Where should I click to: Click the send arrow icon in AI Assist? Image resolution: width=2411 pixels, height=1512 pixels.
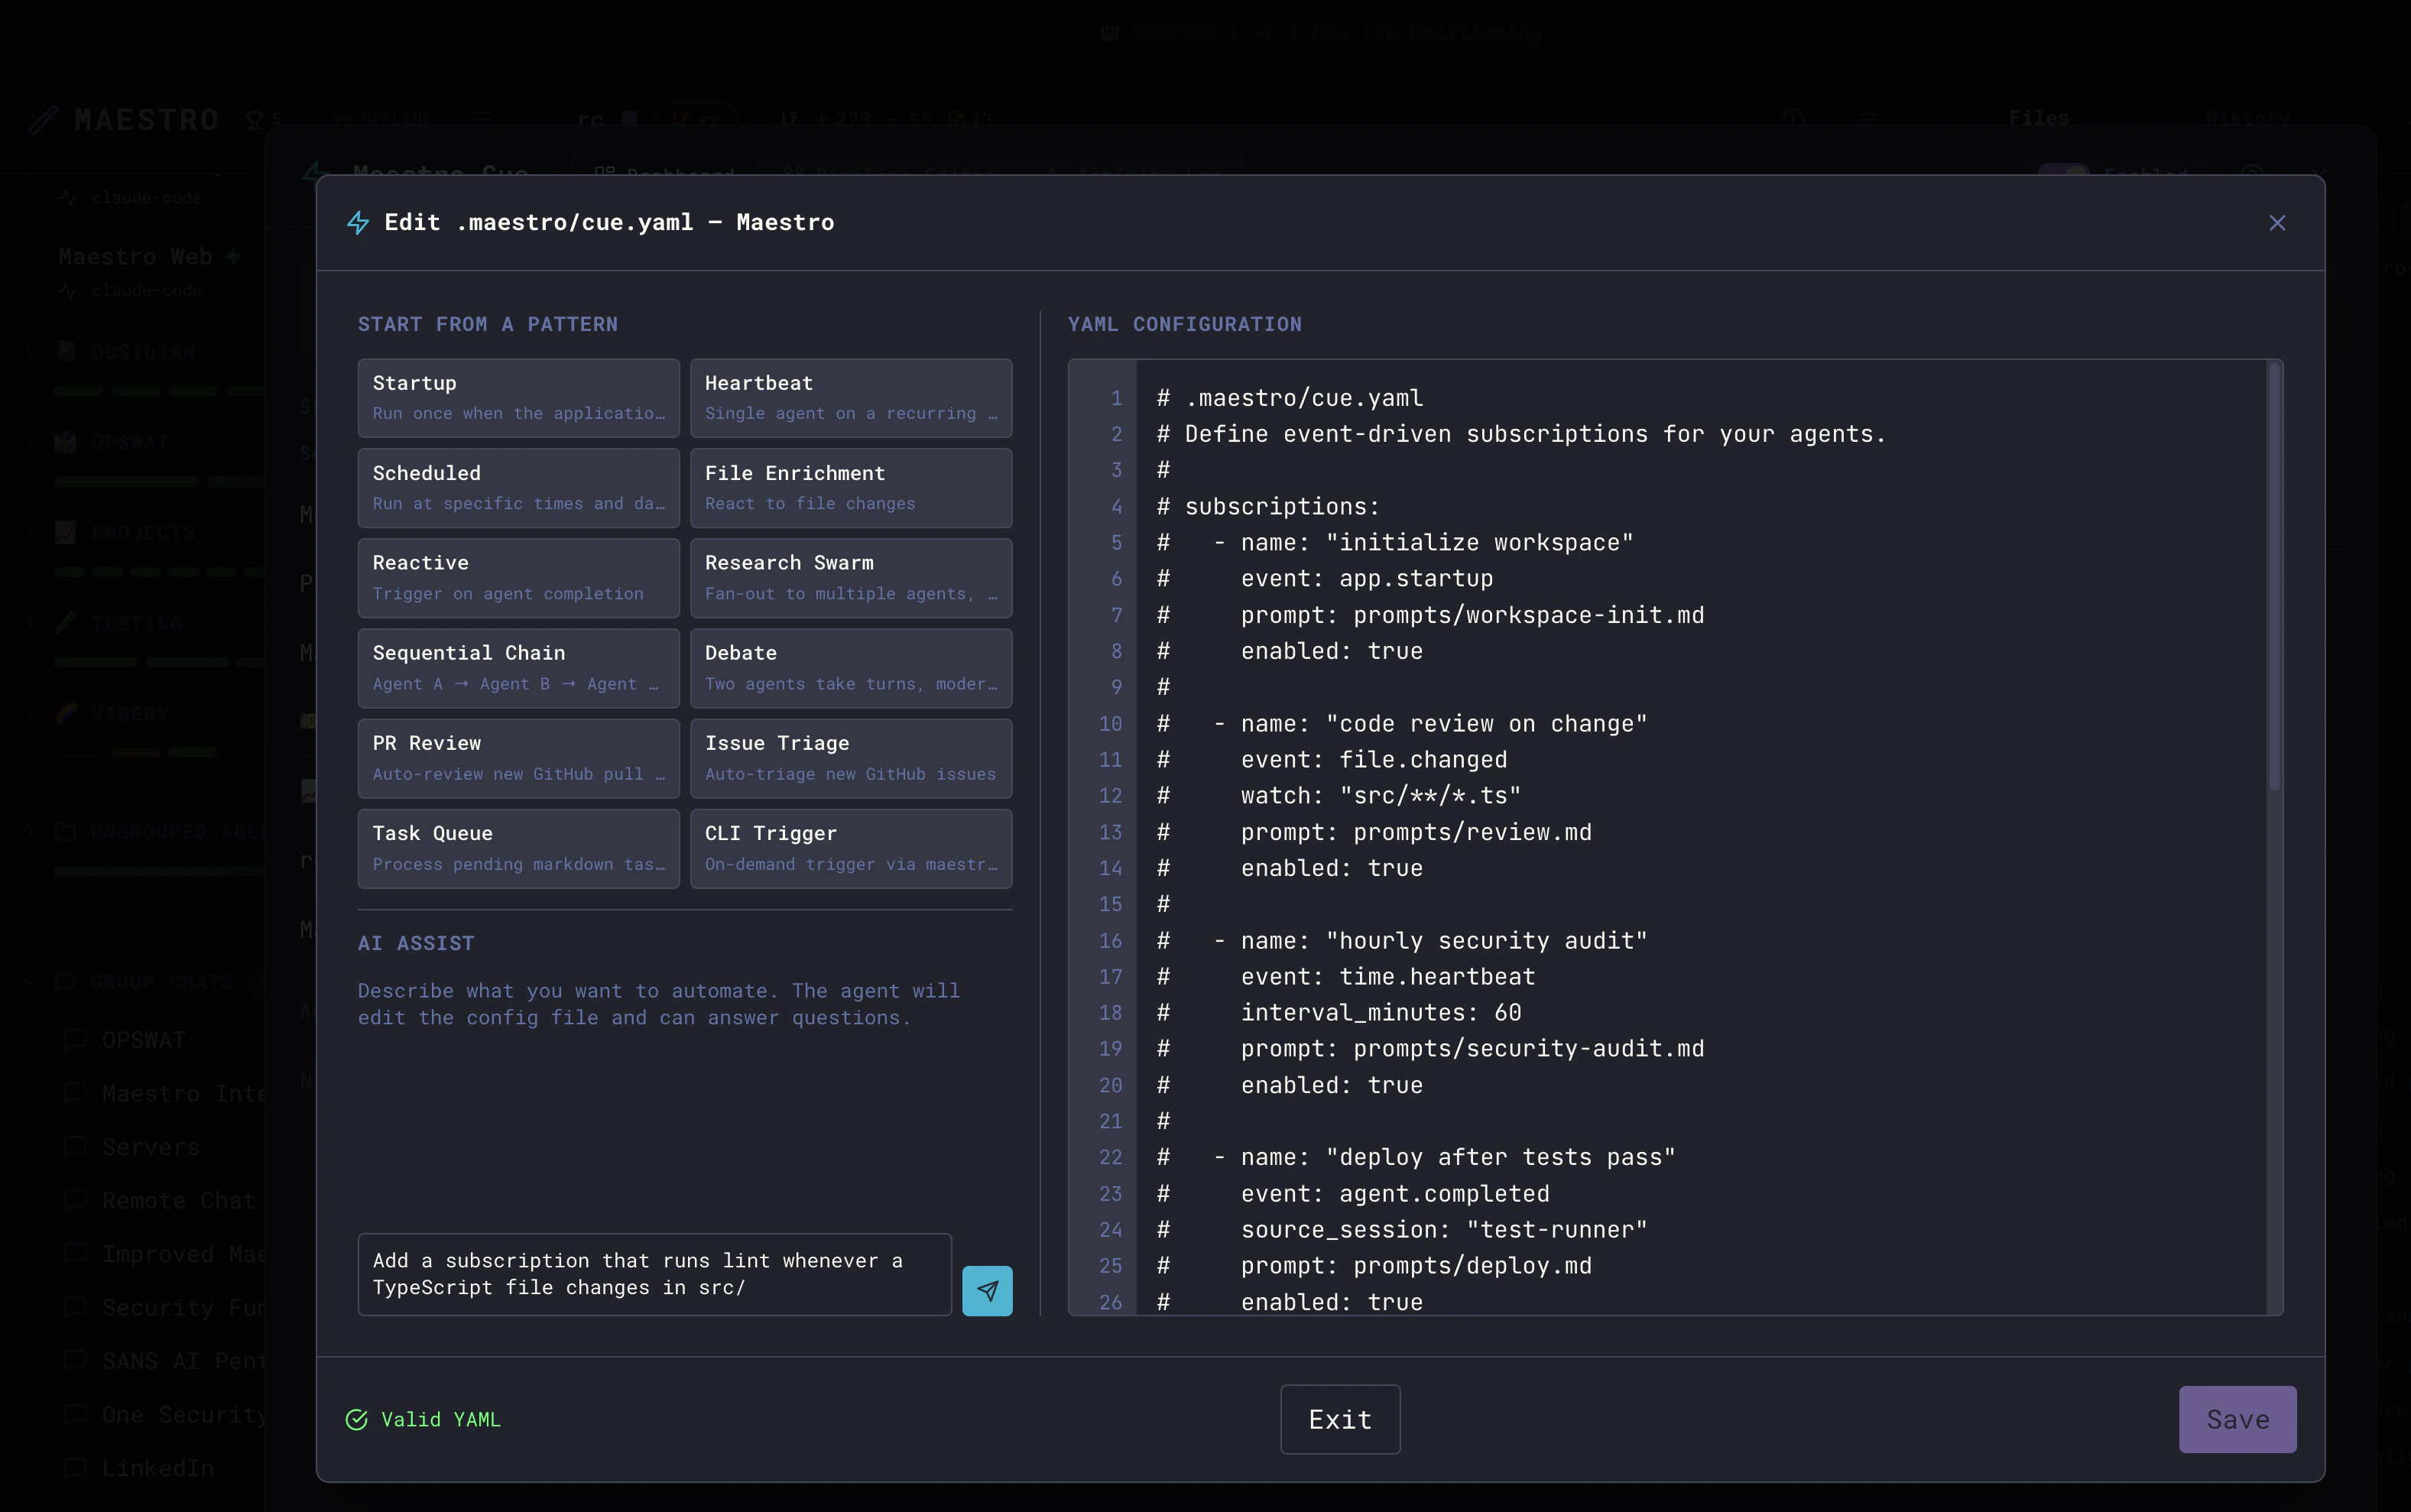[x=987, y=1291]
